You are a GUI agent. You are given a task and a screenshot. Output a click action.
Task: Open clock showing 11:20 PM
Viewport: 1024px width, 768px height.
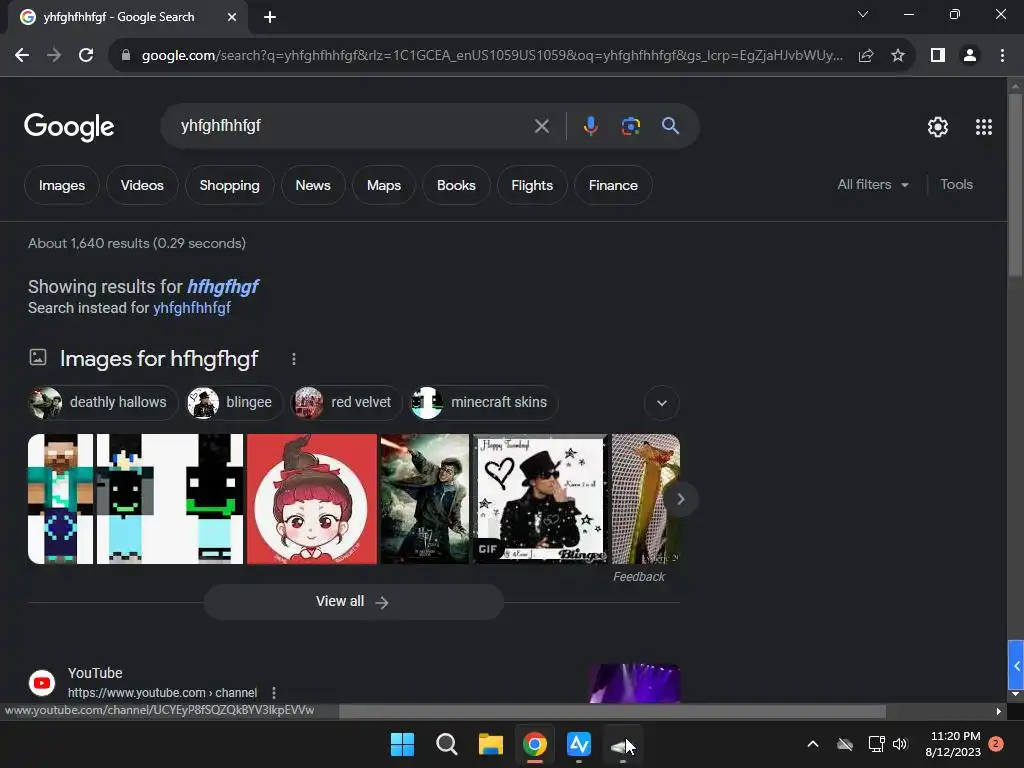[953, 744]
